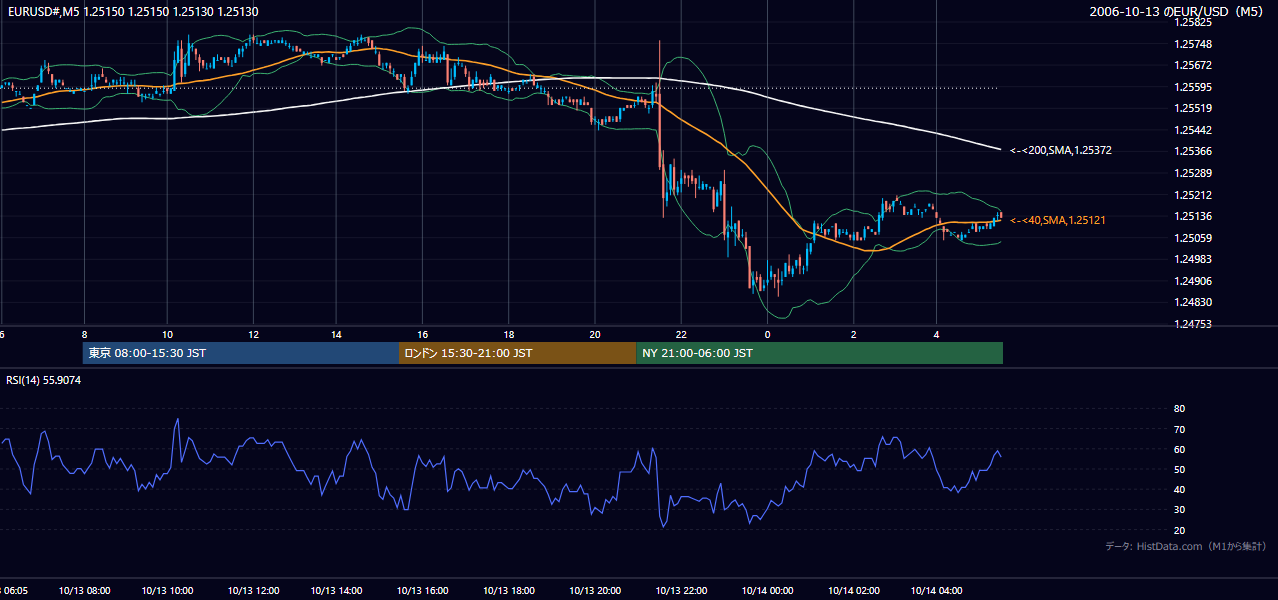This screenshot has height=600, width=1278.
Task: Click the 200 SMA label showing 1.25372
Action: click(x=1061, y=151)
